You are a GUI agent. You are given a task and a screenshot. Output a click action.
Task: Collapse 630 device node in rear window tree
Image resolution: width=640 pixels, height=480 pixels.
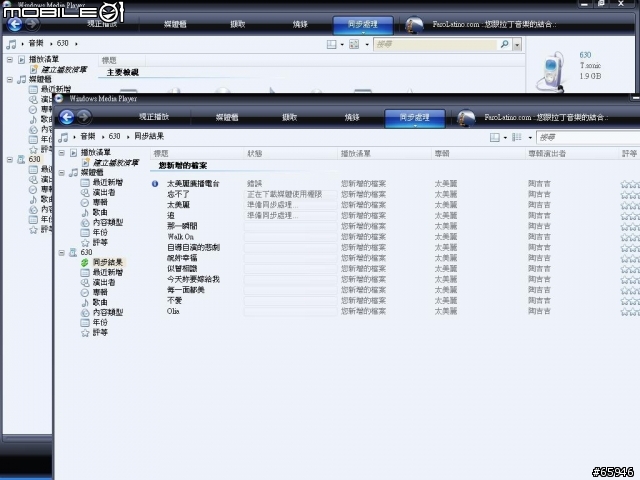[x=9, y=160]
